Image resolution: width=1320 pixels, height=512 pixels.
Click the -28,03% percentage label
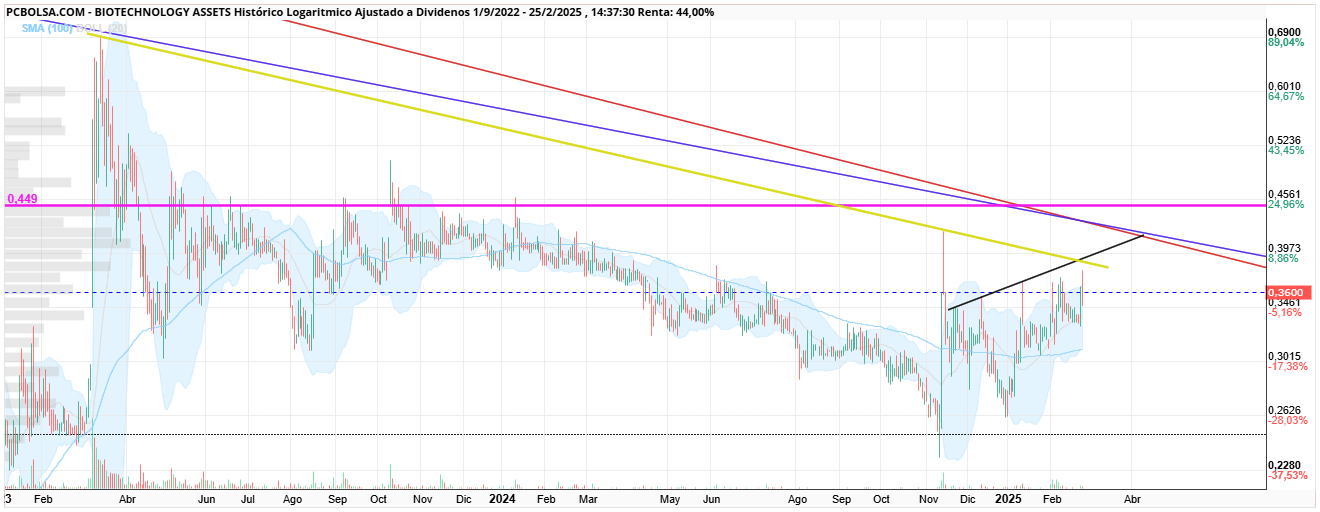click(x=1287, y=421)
